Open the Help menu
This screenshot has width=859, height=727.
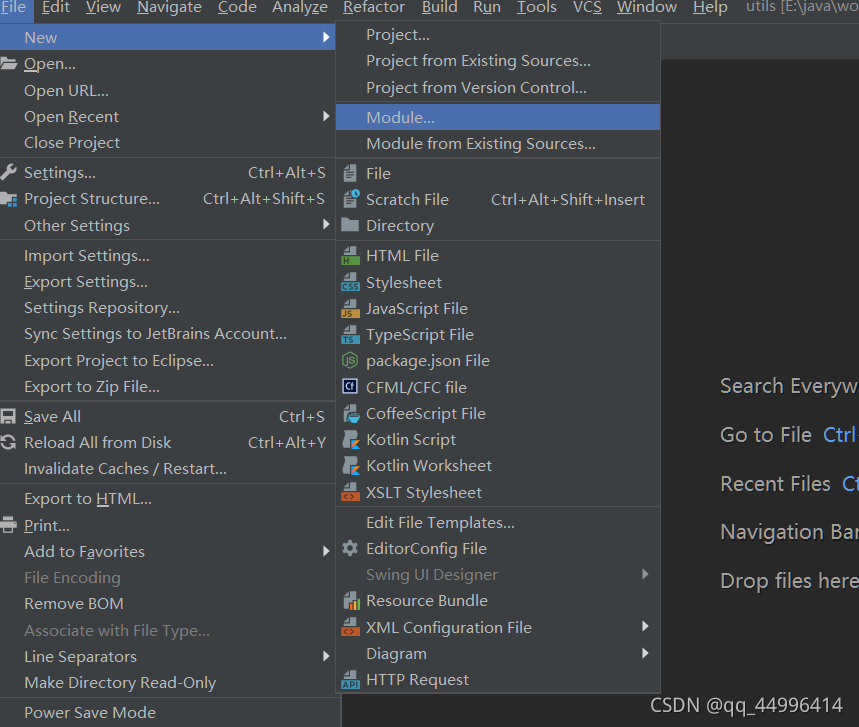point(711,9)
